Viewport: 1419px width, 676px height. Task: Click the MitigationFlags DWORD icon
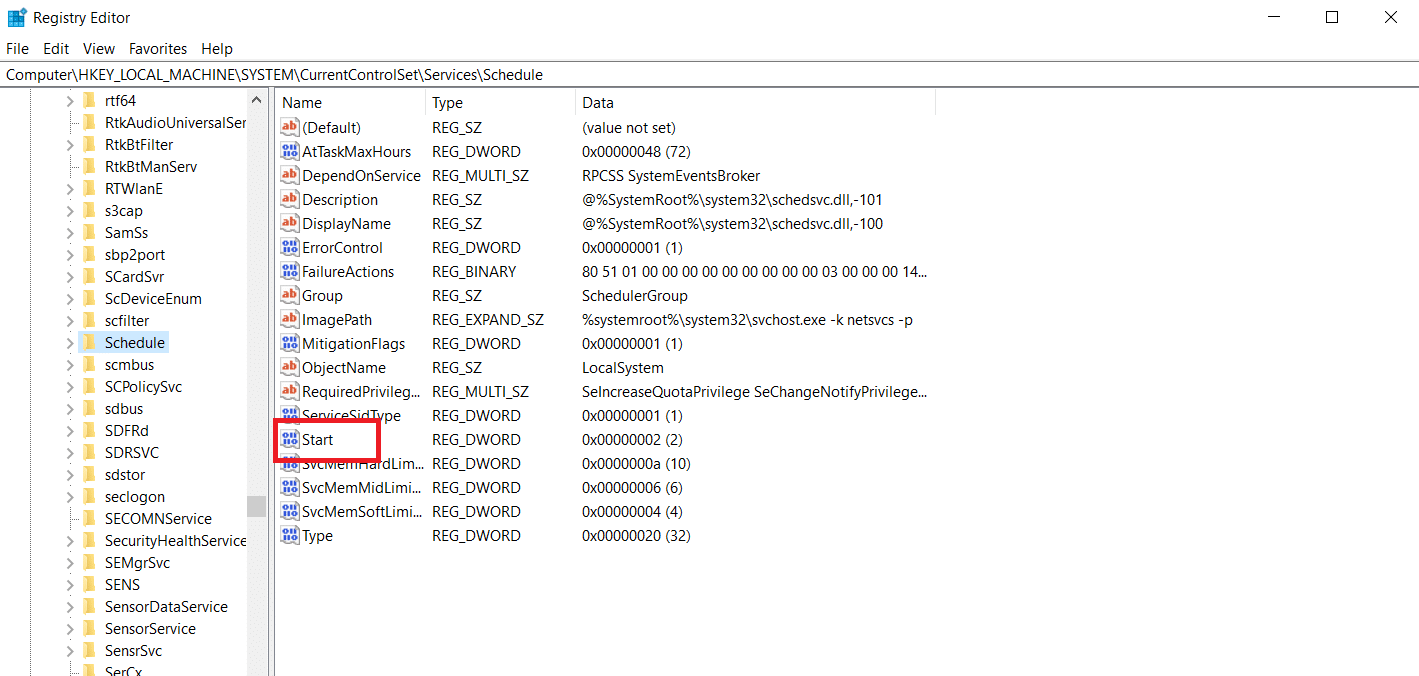pos(290,344)
